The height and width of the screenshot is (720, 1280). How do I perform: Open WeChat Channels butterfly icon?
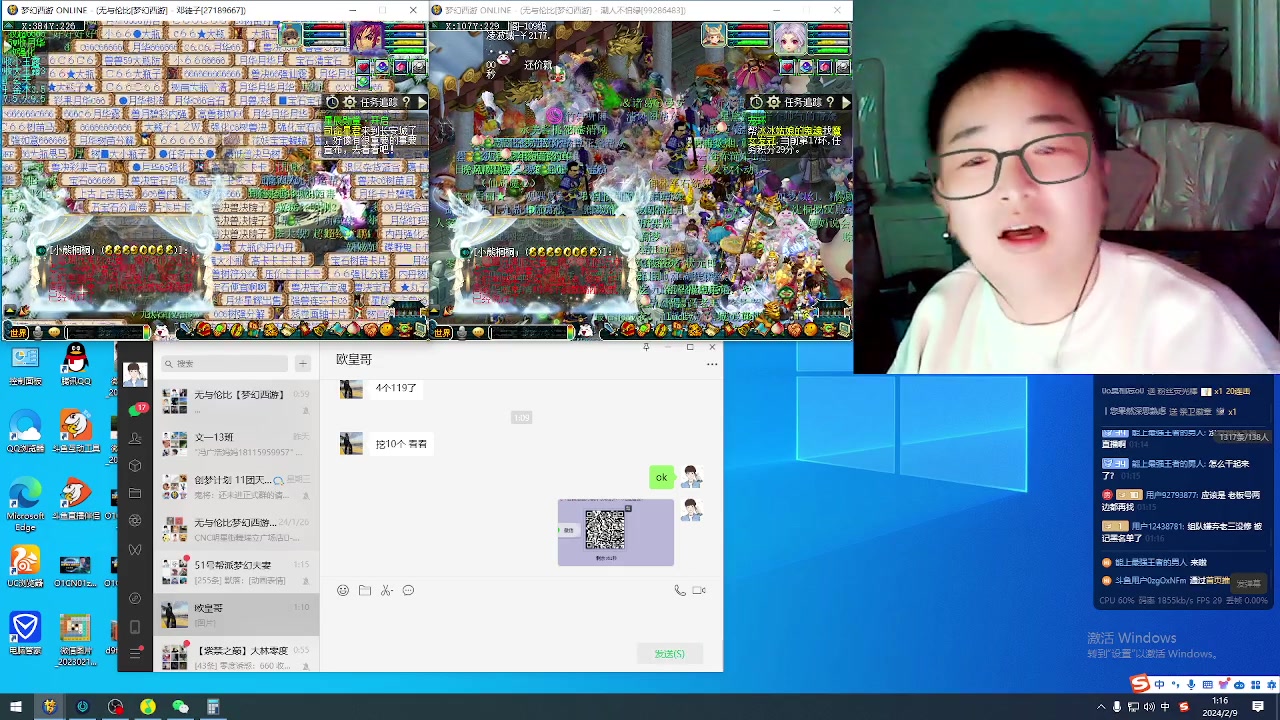(135, 549)
